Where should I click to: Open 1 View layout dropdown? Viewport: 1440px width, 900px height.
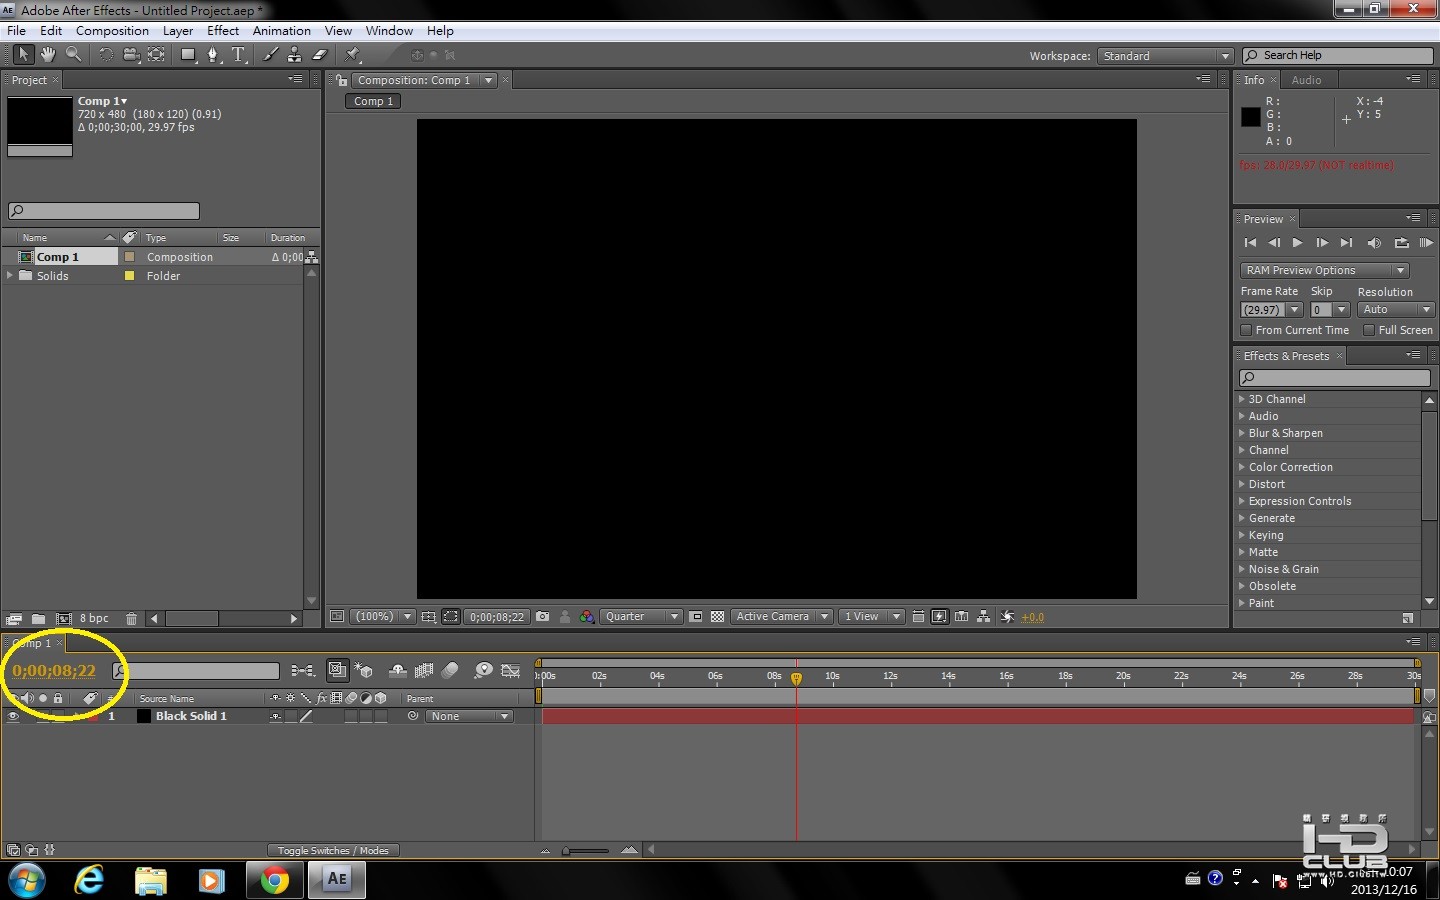tap(871, 617)
